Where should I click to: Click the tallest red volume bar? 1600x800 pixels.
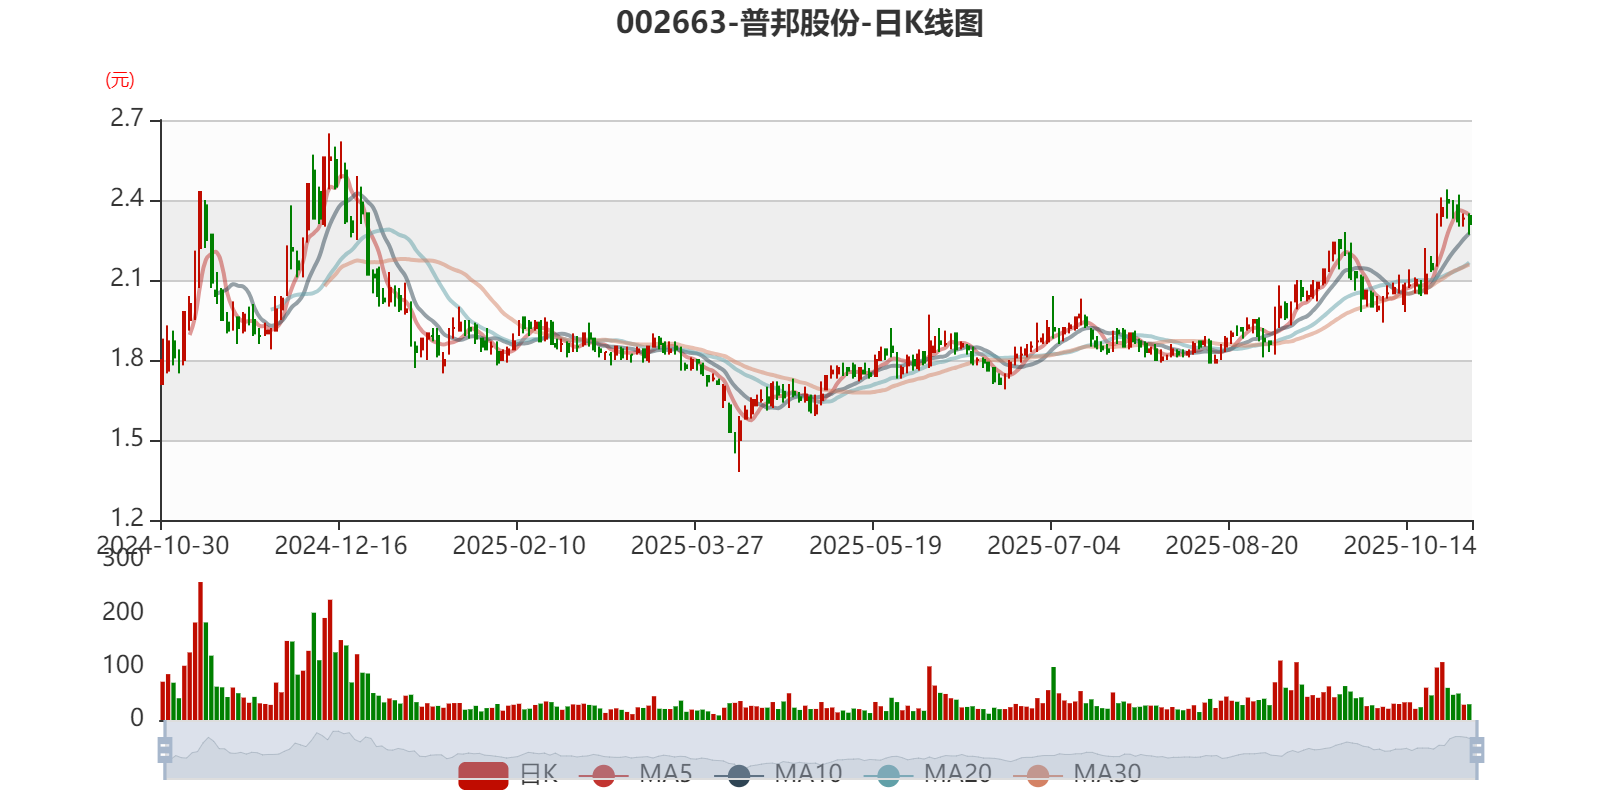click(200, 651)
